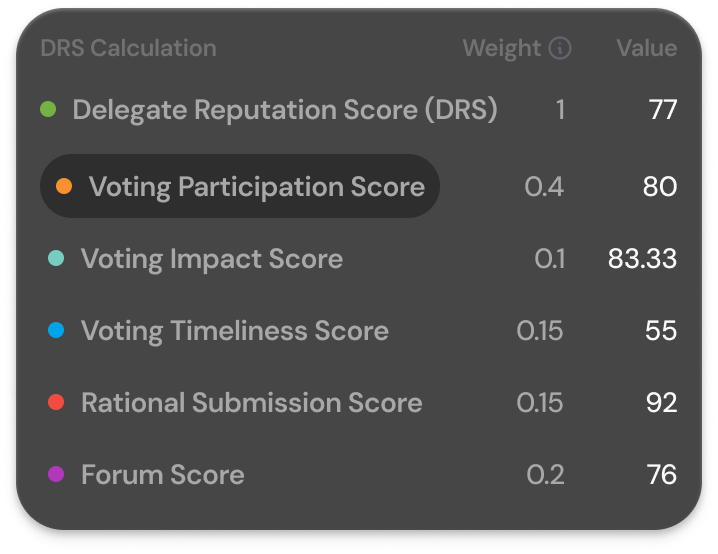Click the orange Voting Participation dot

[x=64, y=187]
